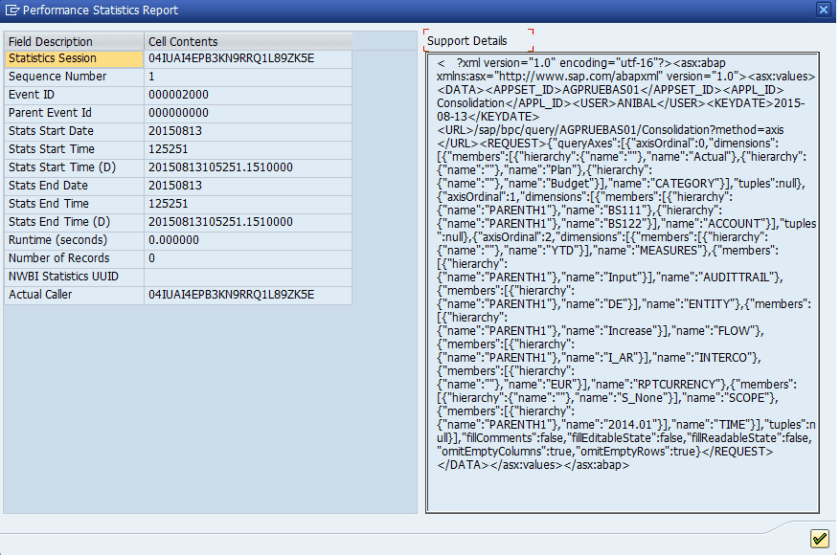Click the Support Details group label

[x=467, y=41]
